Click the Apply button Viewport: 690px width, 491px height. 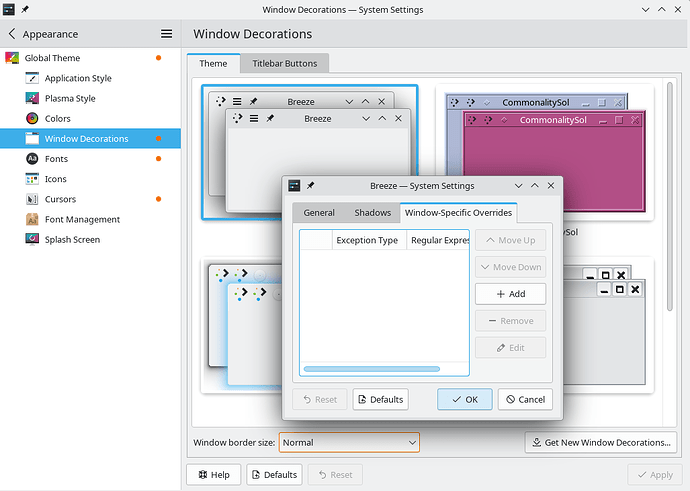click(x=655, y=475)
